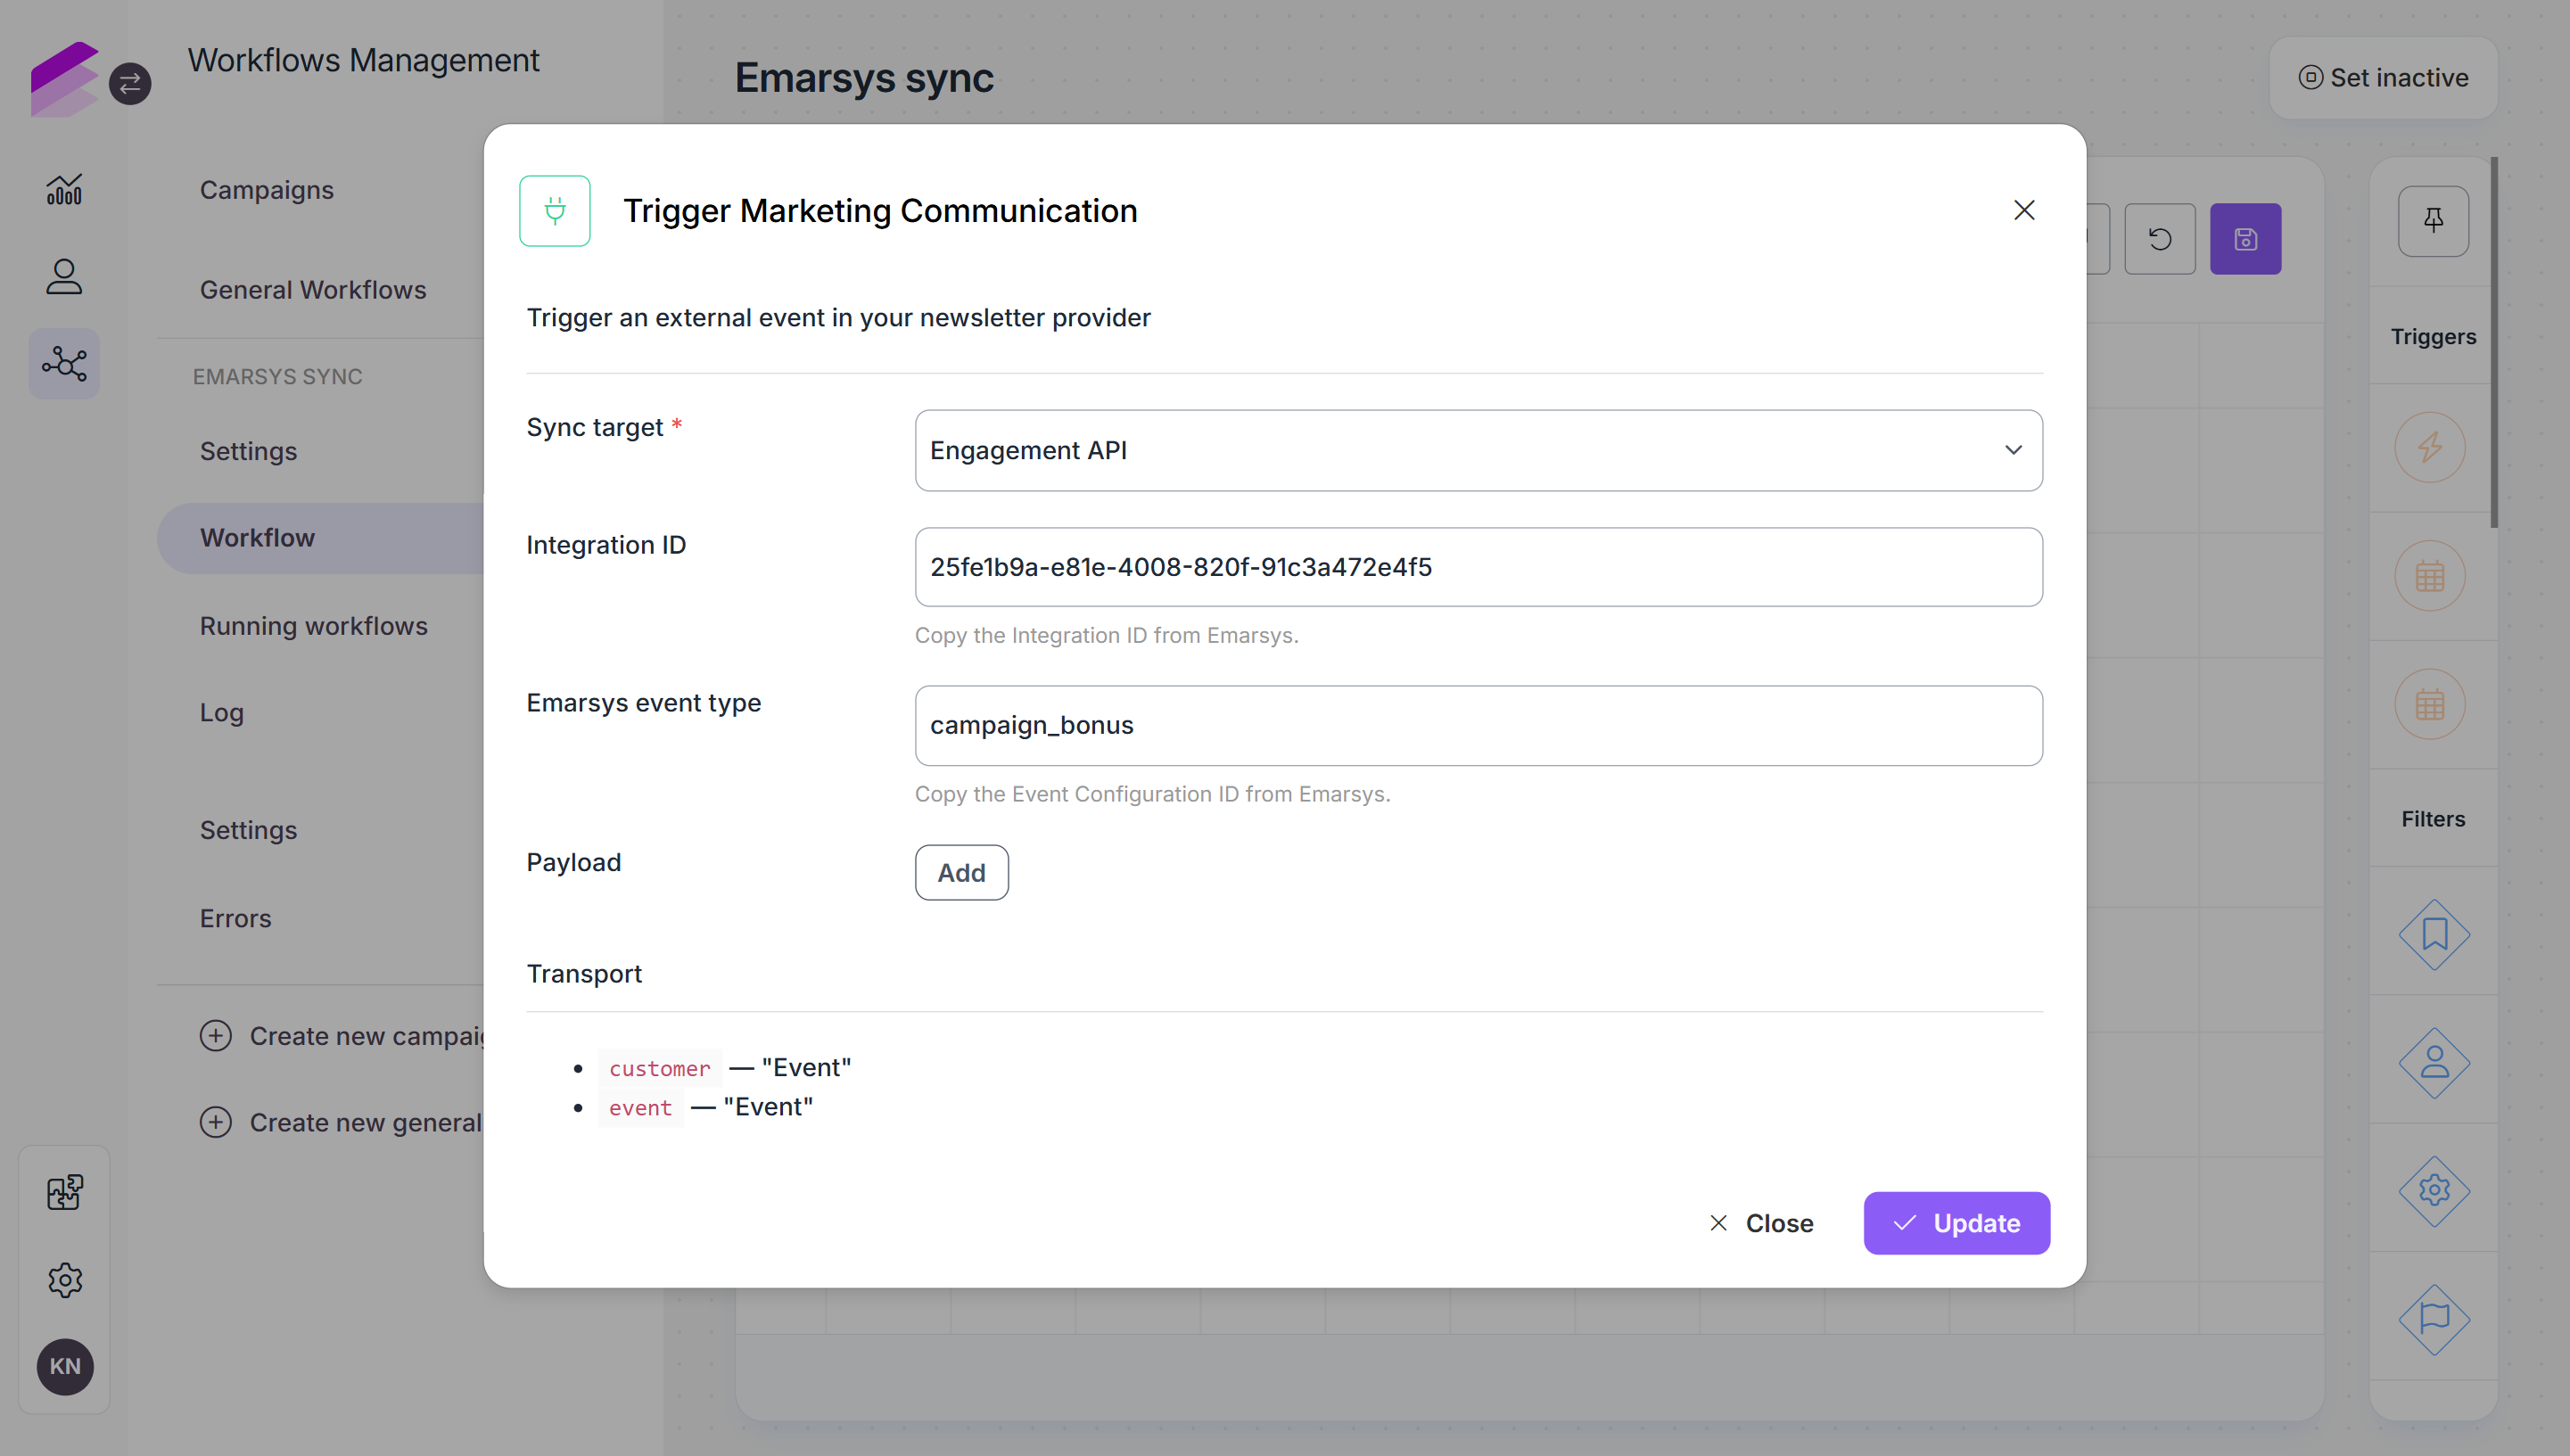Select the gear filter icon

(x=2434, y=1191)
